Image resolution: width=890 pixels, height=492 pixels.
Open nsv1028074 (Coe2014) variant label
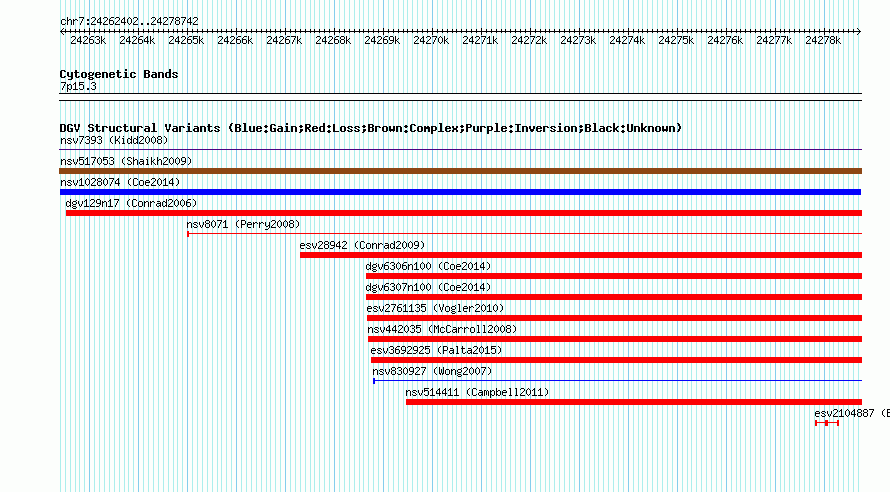(120, 182)
